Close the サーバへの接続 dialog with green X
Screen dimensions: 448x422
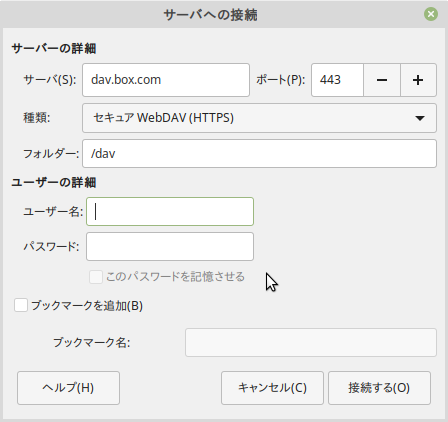tap(431, 14)
